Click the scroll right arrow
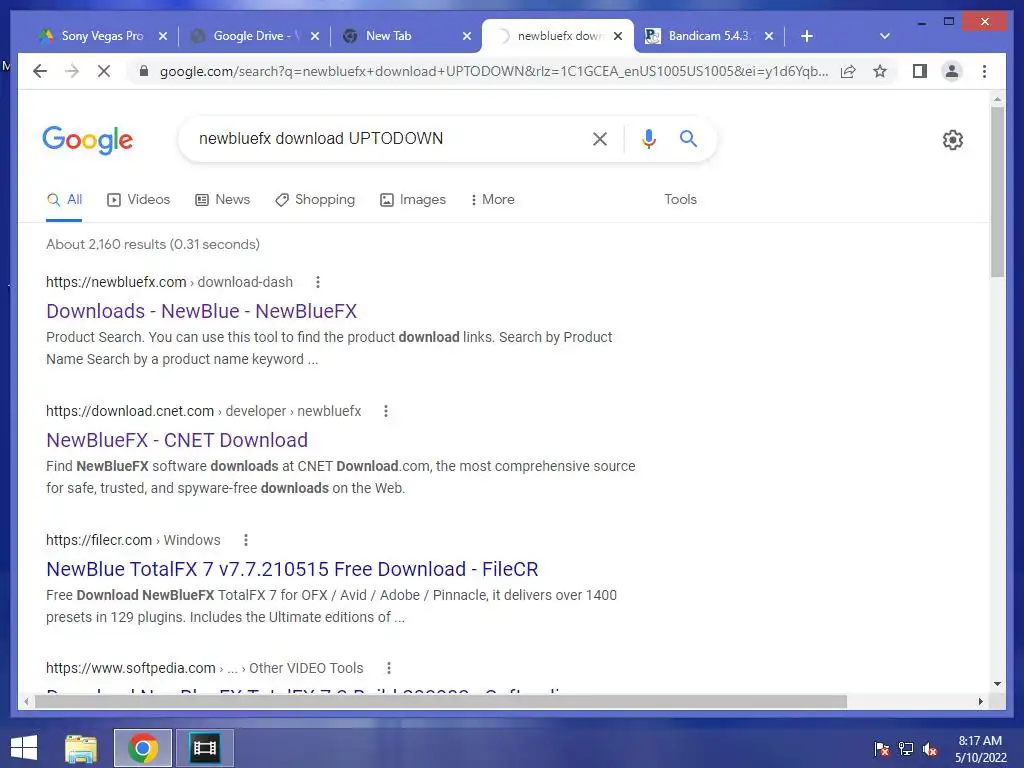 [x=981, y=701]
